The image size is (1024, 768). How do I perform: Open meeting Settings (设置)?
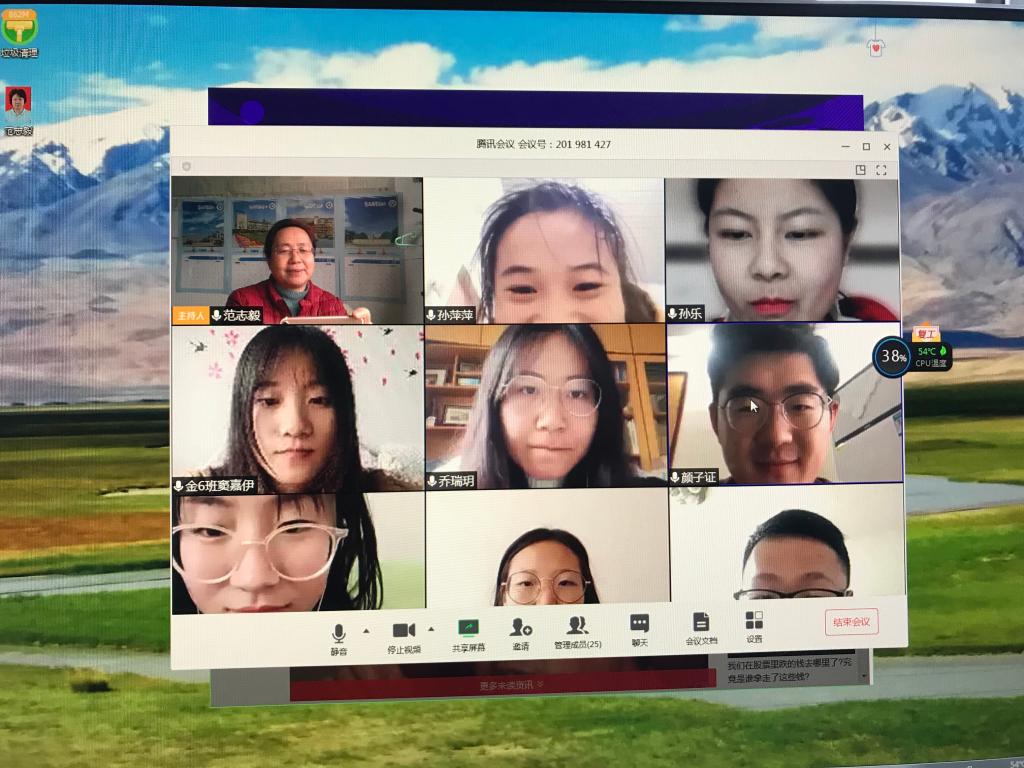pos(754,621)
